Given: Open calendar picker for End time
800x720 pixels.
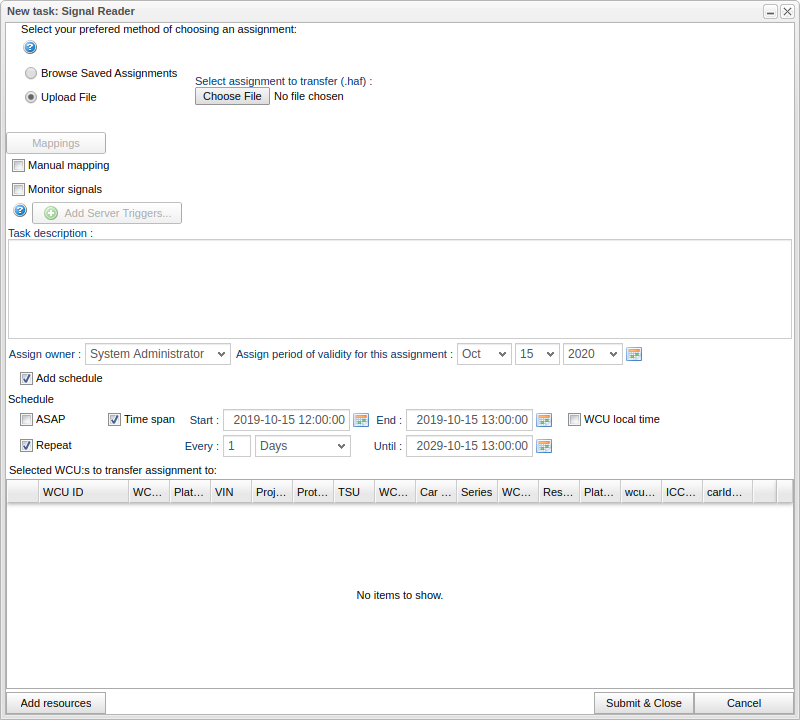Looking at the screenshot, I should [544, 420].
